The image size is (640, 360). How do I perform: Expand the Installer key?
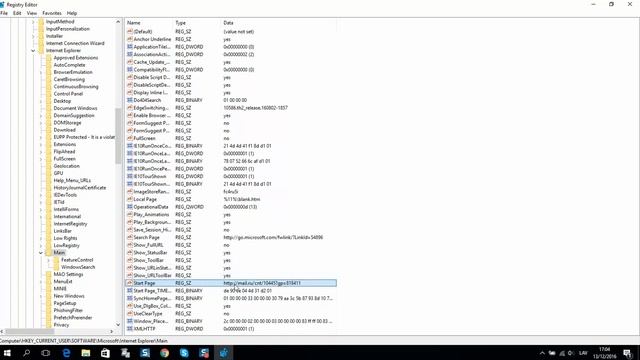click(33, 36)
